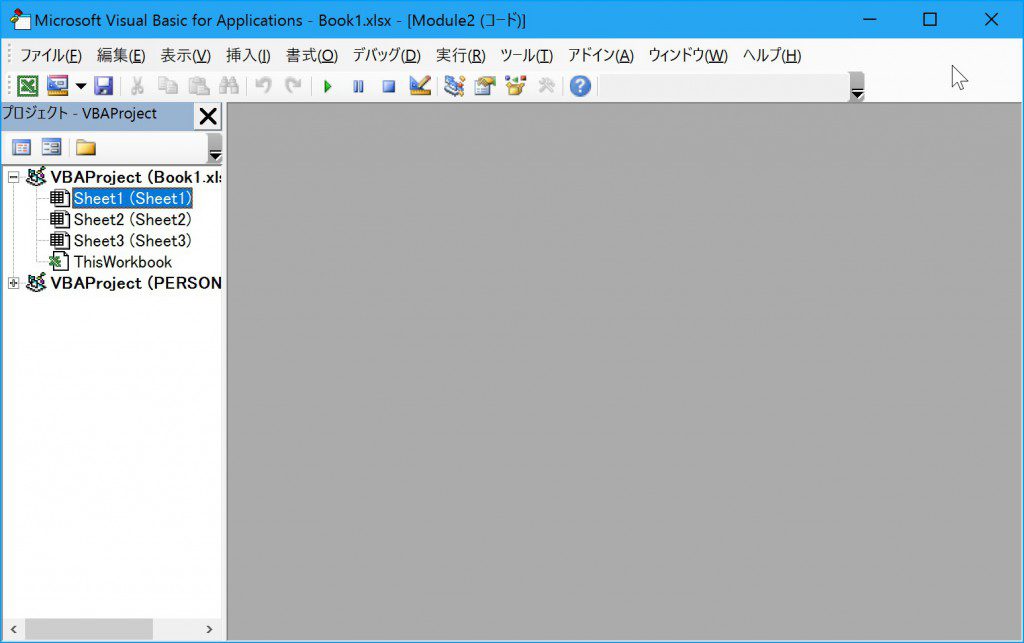Open Visual Basic Help question mark icon
The width and height of the screenshot is (1024, 643).
[580, 86]
